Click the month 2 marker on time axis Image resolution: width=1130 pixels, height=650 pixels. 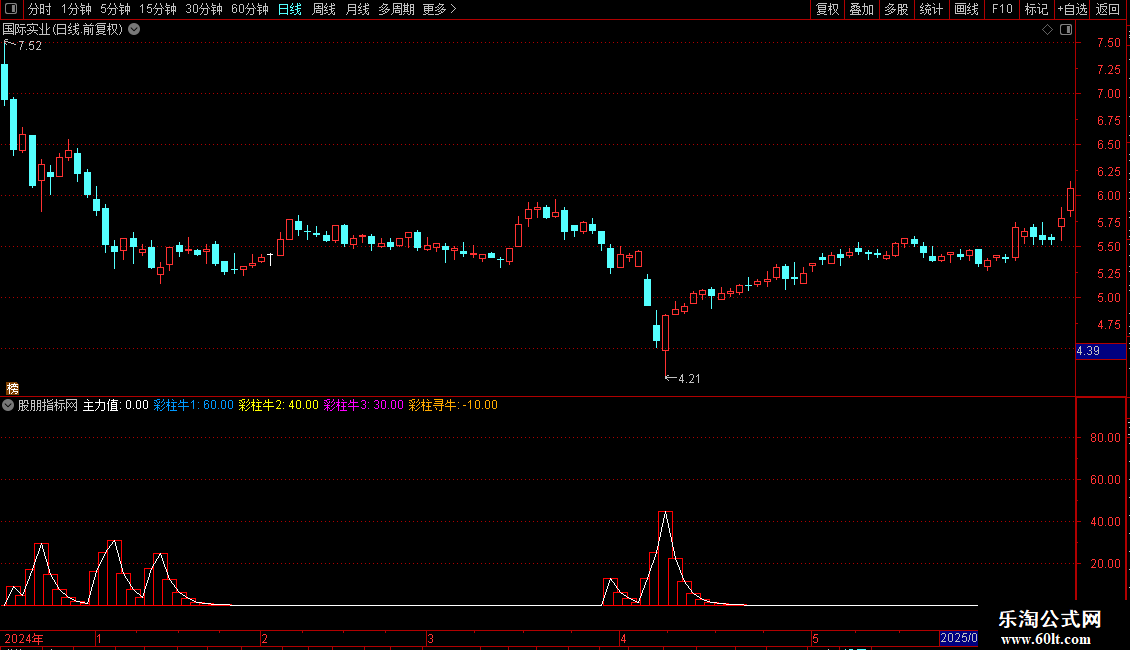(264, 638)
